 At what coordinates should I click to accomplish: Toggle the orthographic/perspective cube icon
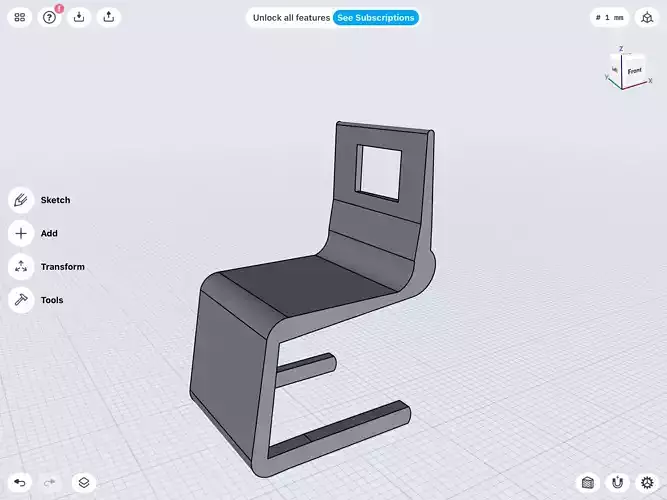[647, 17]
